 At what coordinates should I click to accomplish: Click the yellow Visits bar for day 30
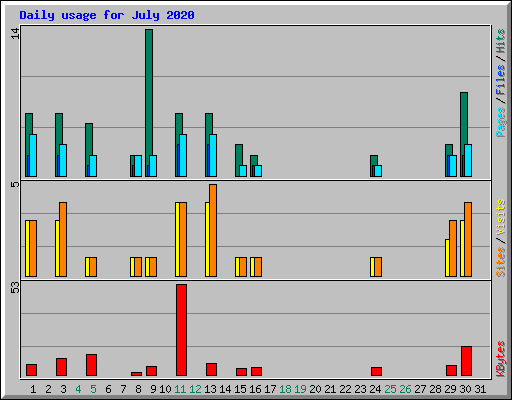(x=462, y=248)
